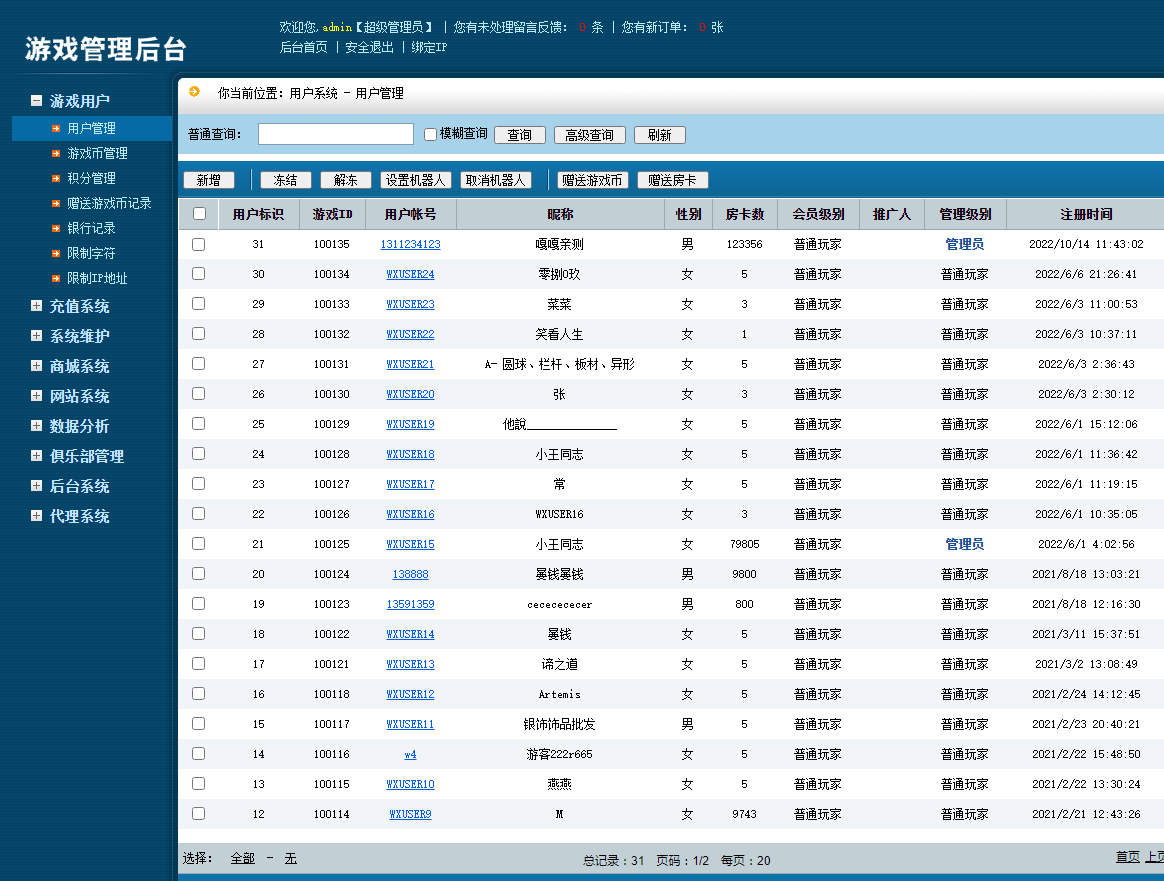Focus the 普通查询 search input field
The height and width of the screenshot is (881, 1164).
pos(336,134)
